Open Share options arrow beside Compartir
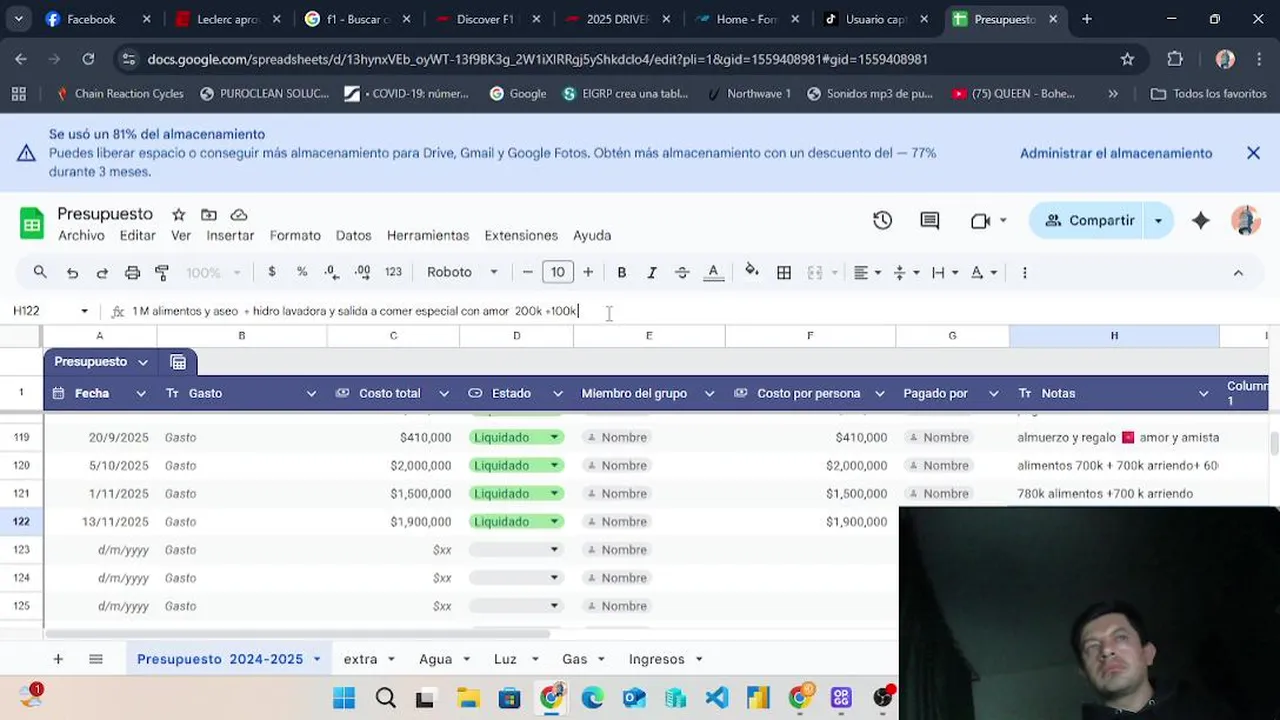The image size is (1280, 720). [x=1158, y=221]
